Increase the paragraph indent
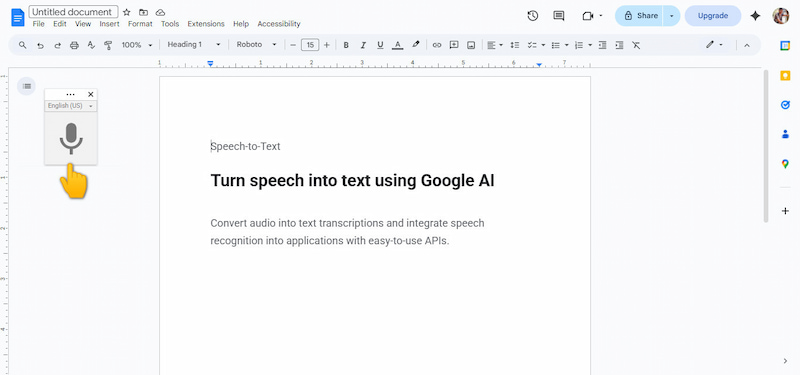Image resolution: width=800 pixels, height=375 pixels. (x=619, y=45)
